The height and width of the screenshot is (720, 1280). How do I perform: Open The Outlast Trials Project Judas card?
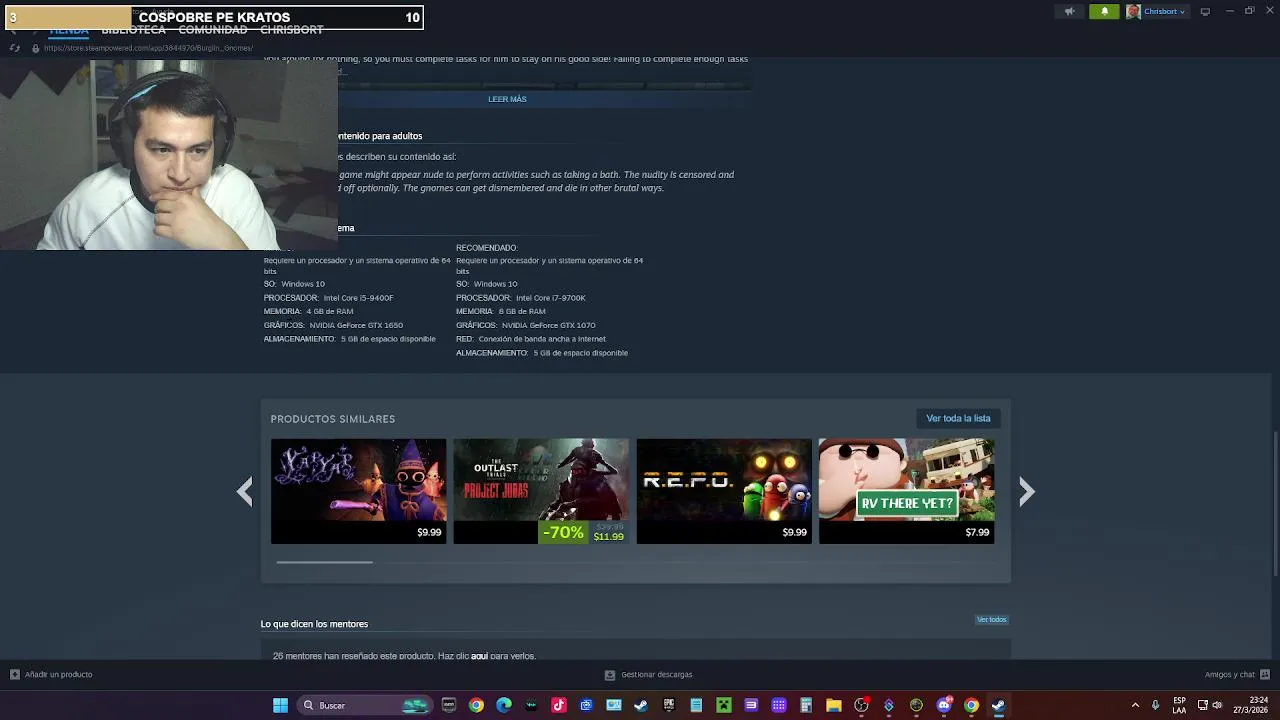pyautogui.click(x=541, y=491)
